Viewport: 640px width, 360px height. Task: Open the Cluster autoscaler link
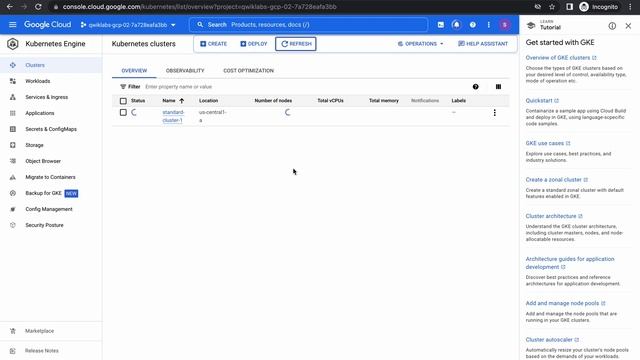tap(552, 340)
